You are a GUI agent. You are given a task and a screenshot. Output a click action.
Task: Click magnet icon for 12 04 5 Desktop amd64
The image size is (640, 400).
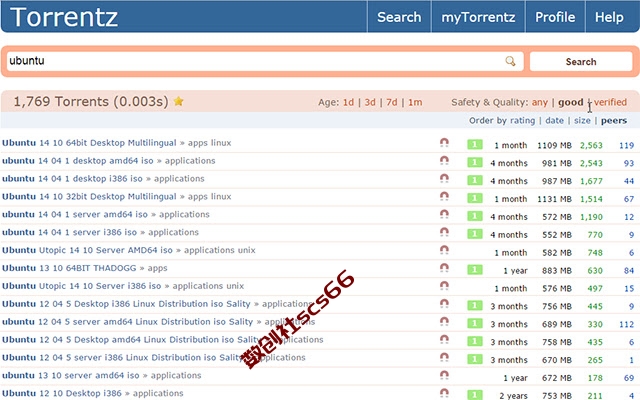(444, 340)
